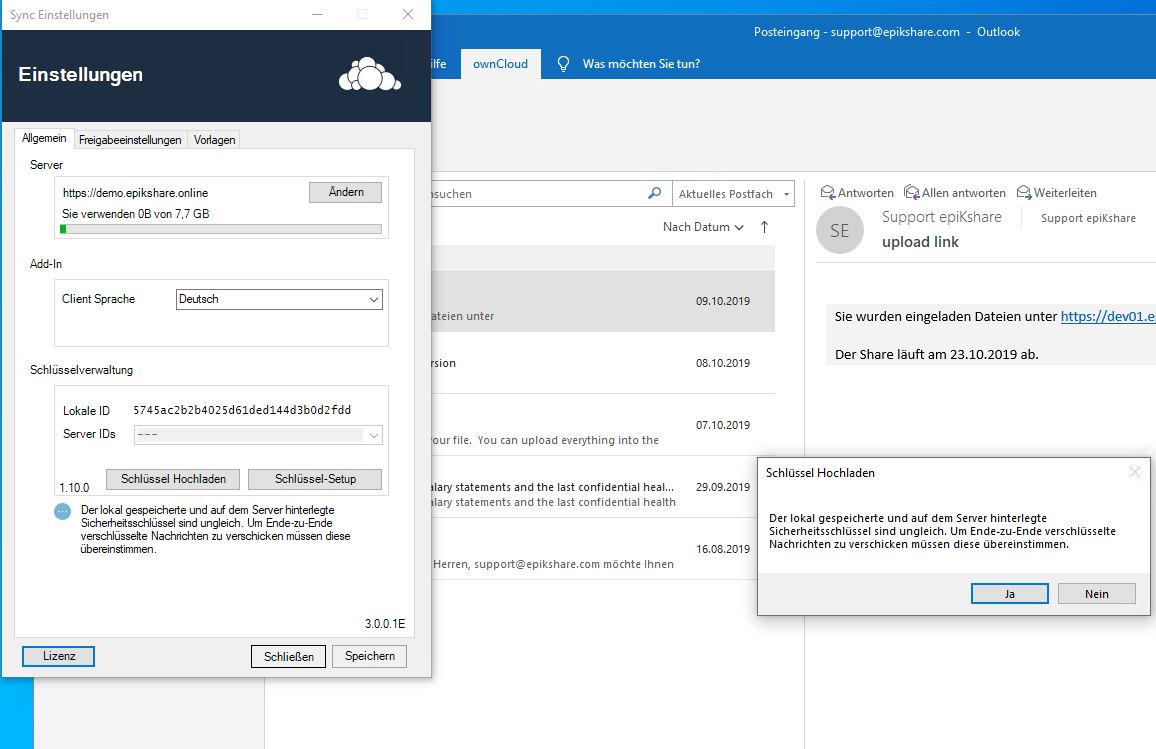Select the email dated 29.09.2019
1156x749 pixels.
[x=603, y=487]
